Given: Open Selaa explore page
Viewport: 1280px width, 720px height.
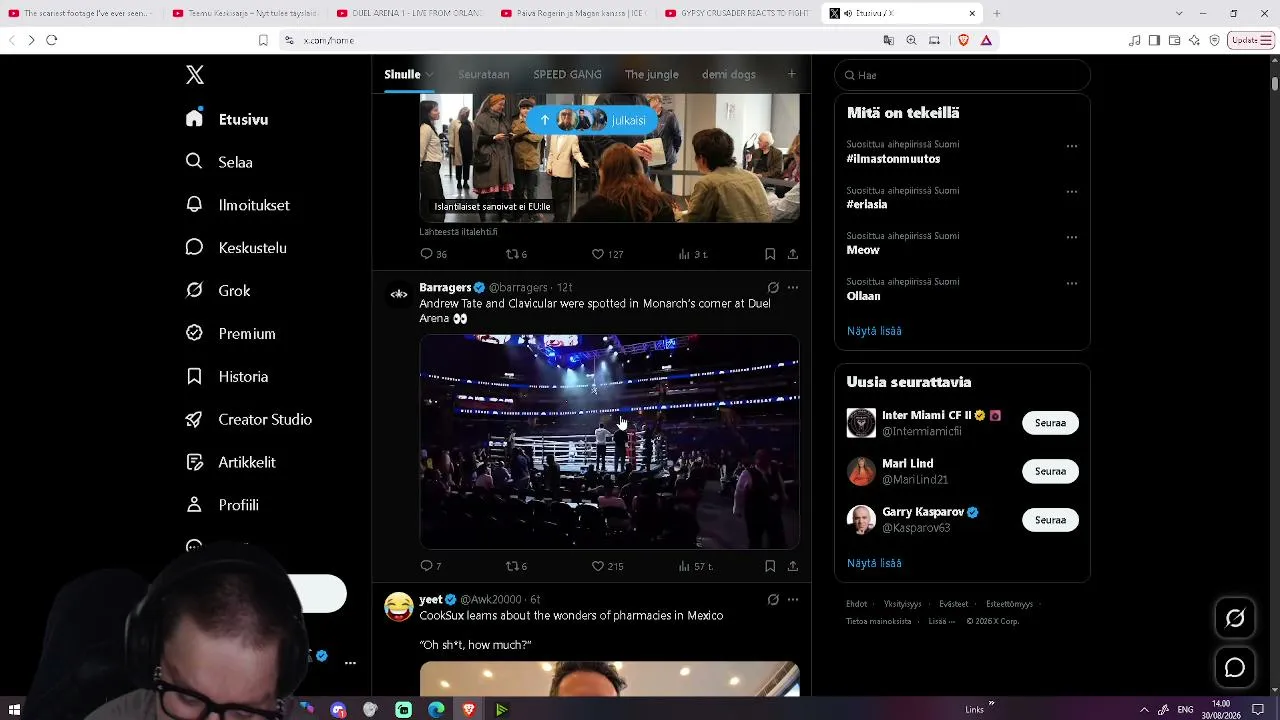Looking at the screenshot, I should click(219, 162).
